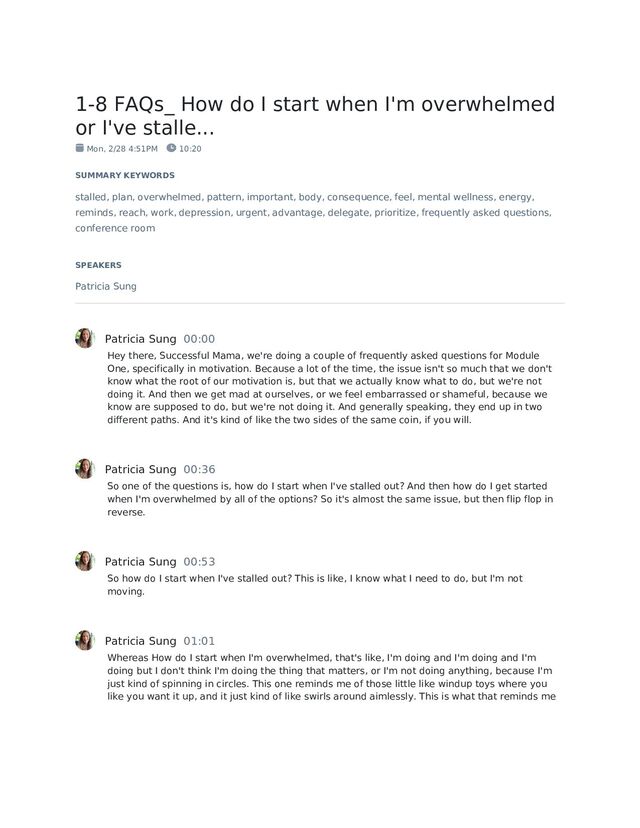Screen dimensions: 640x828
Task: Click the transcript title heading
Action: [315, 117]
